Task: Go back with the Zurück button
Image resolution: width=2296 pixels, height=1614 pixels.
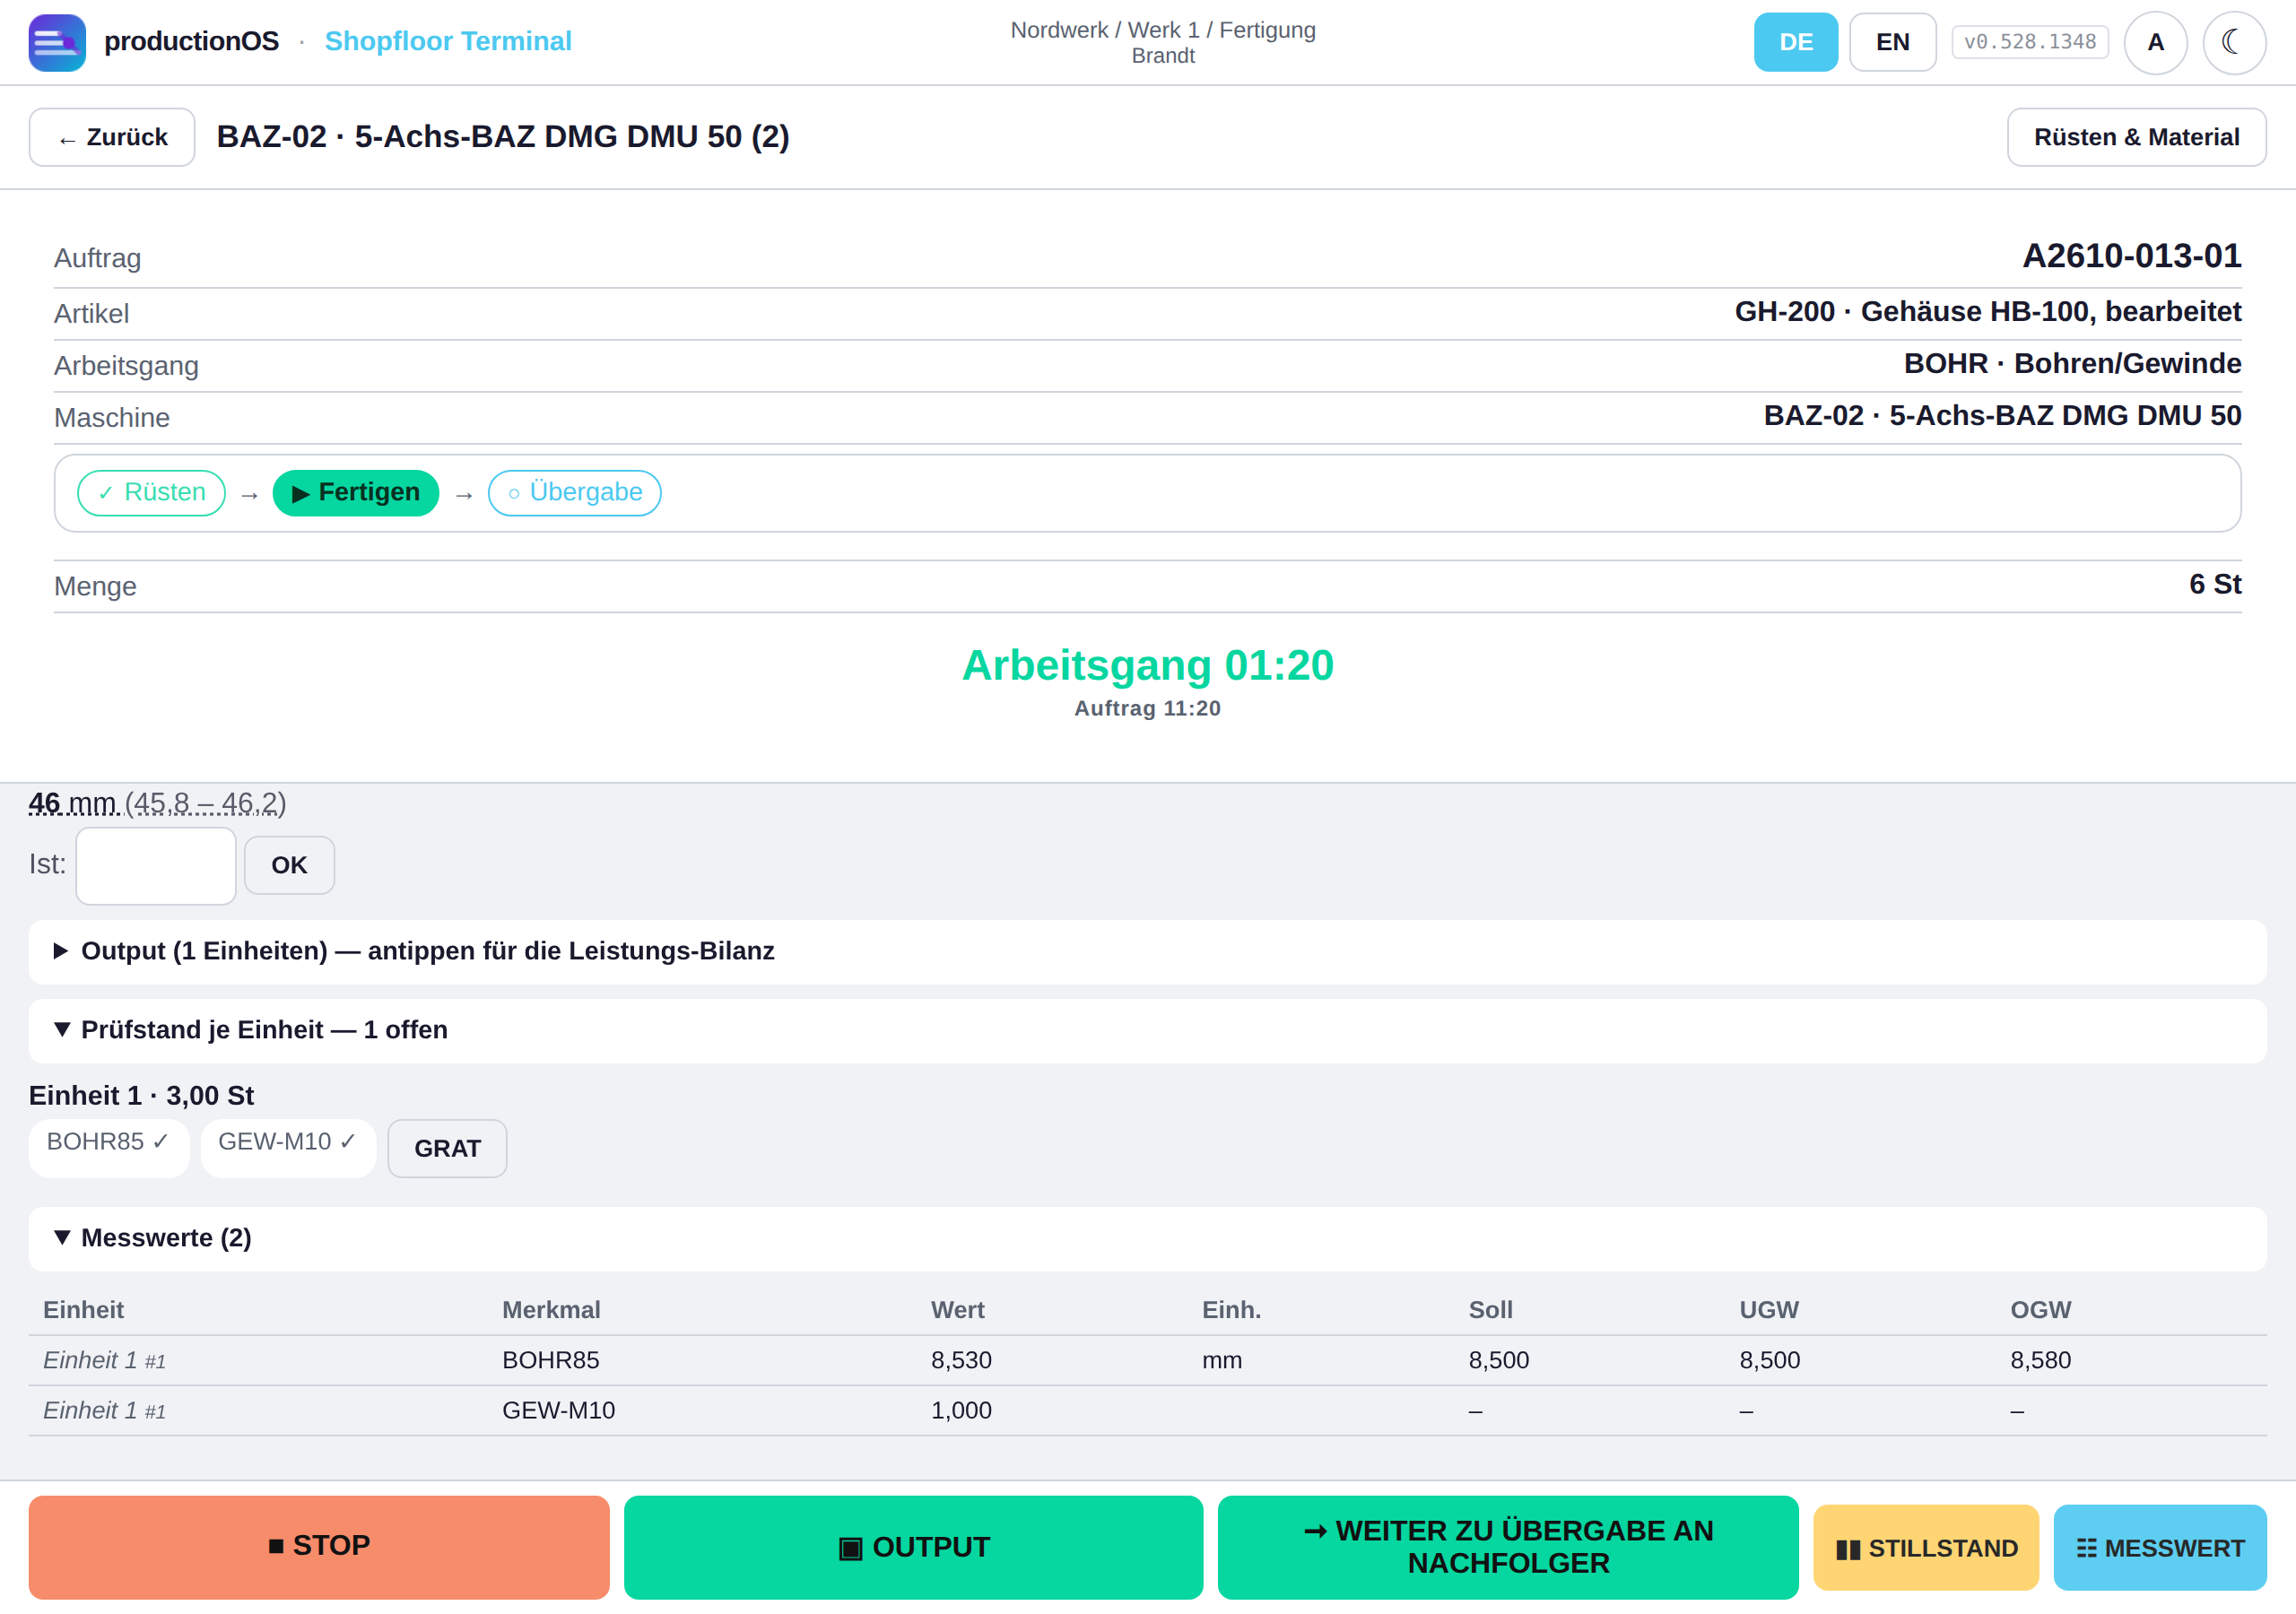Action: point(112,137)
